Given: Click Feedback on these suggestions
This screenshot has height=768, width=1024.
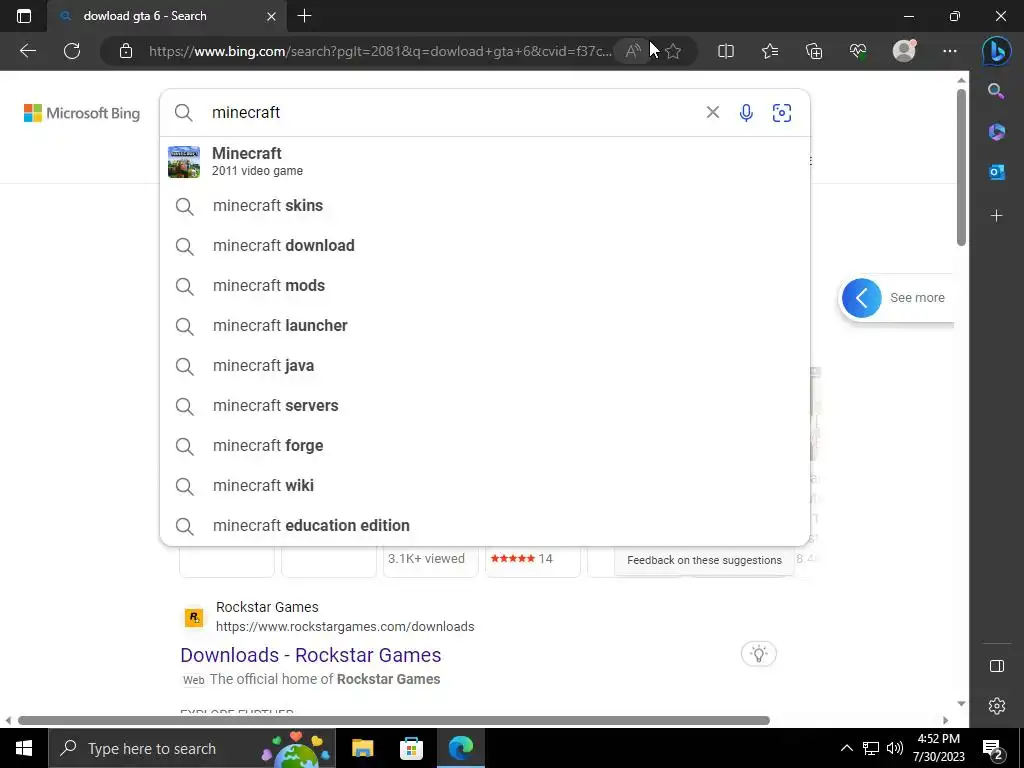Looking at the screenshot, I should [x=704, y=560].
